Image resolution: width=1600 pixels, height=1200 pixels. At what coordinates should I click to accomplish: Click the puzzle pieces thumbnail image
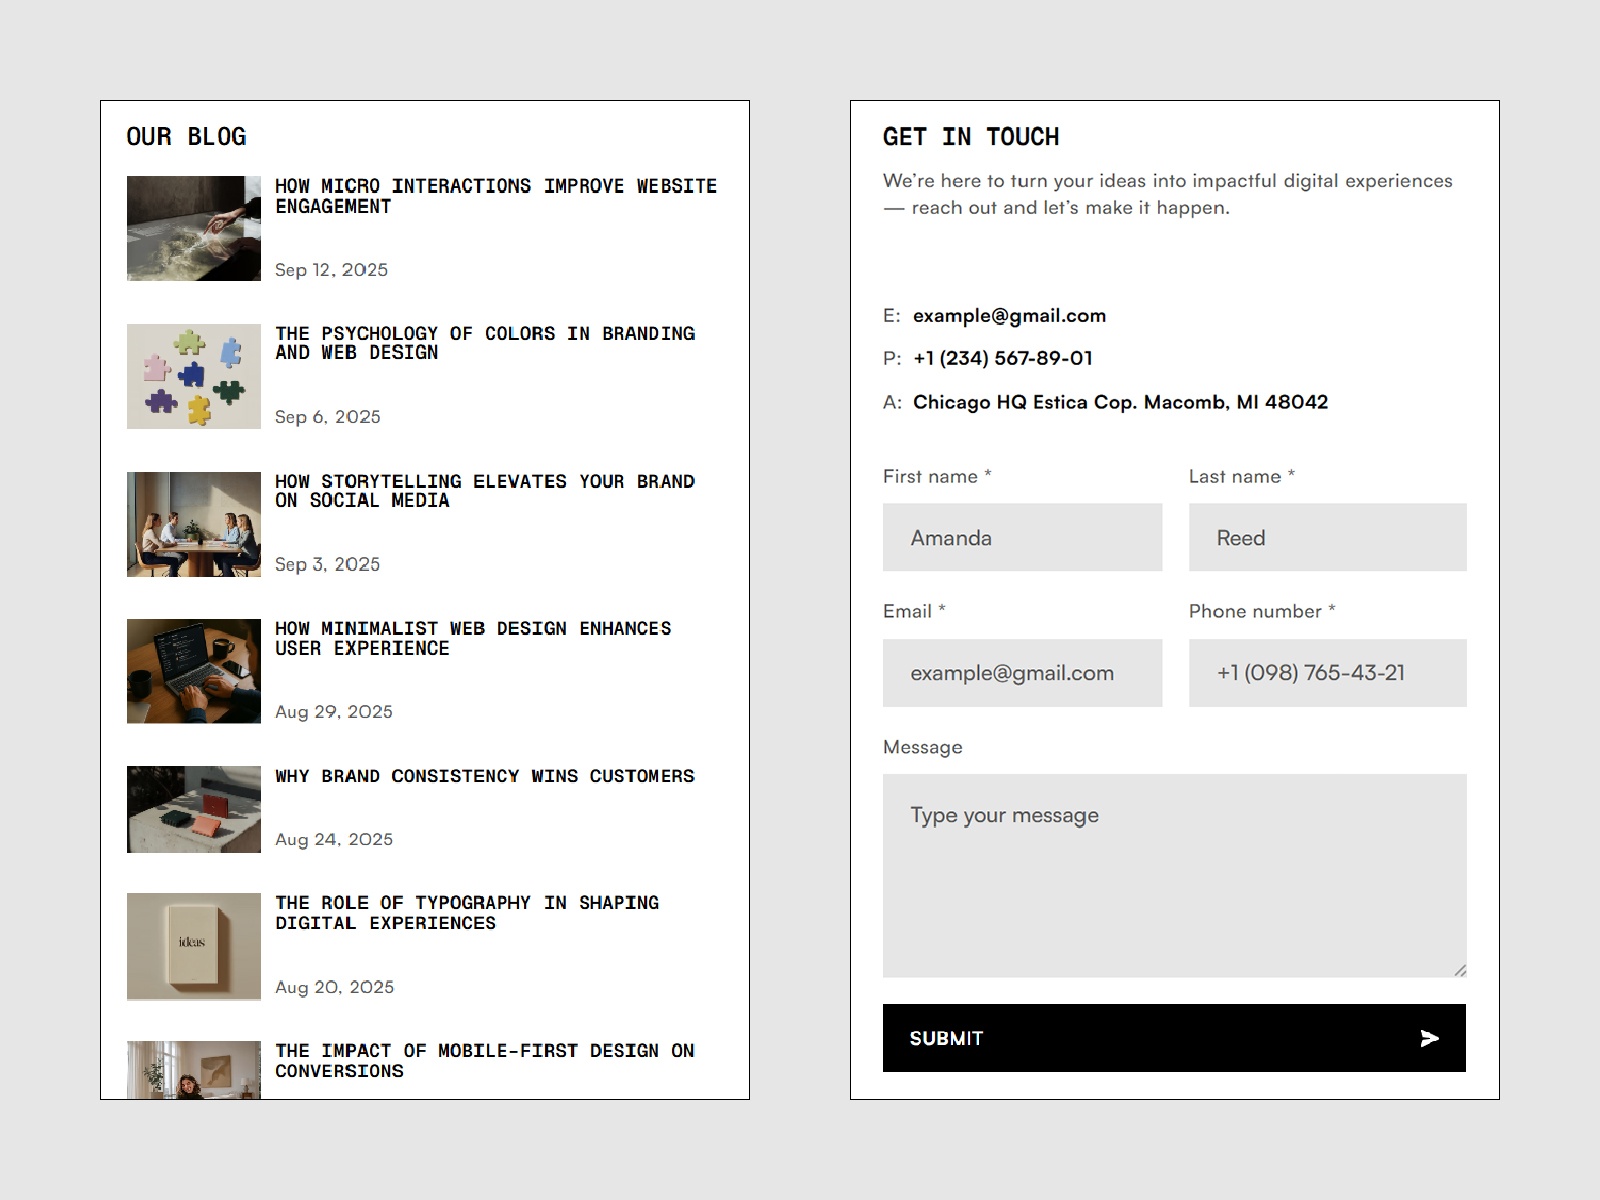click(193, 376)
